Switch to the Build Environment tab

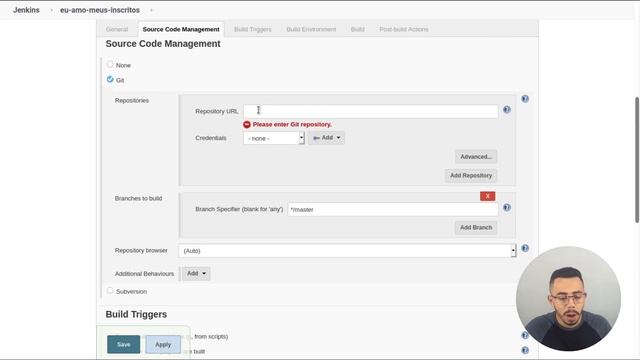[x=311, y=29]
